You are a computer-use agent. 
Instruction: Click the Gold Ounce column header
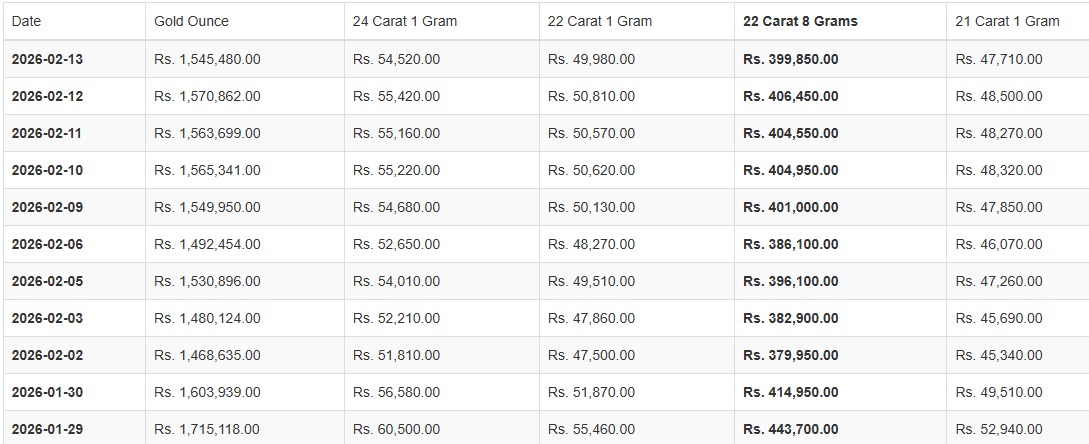[x=191, y=21]
